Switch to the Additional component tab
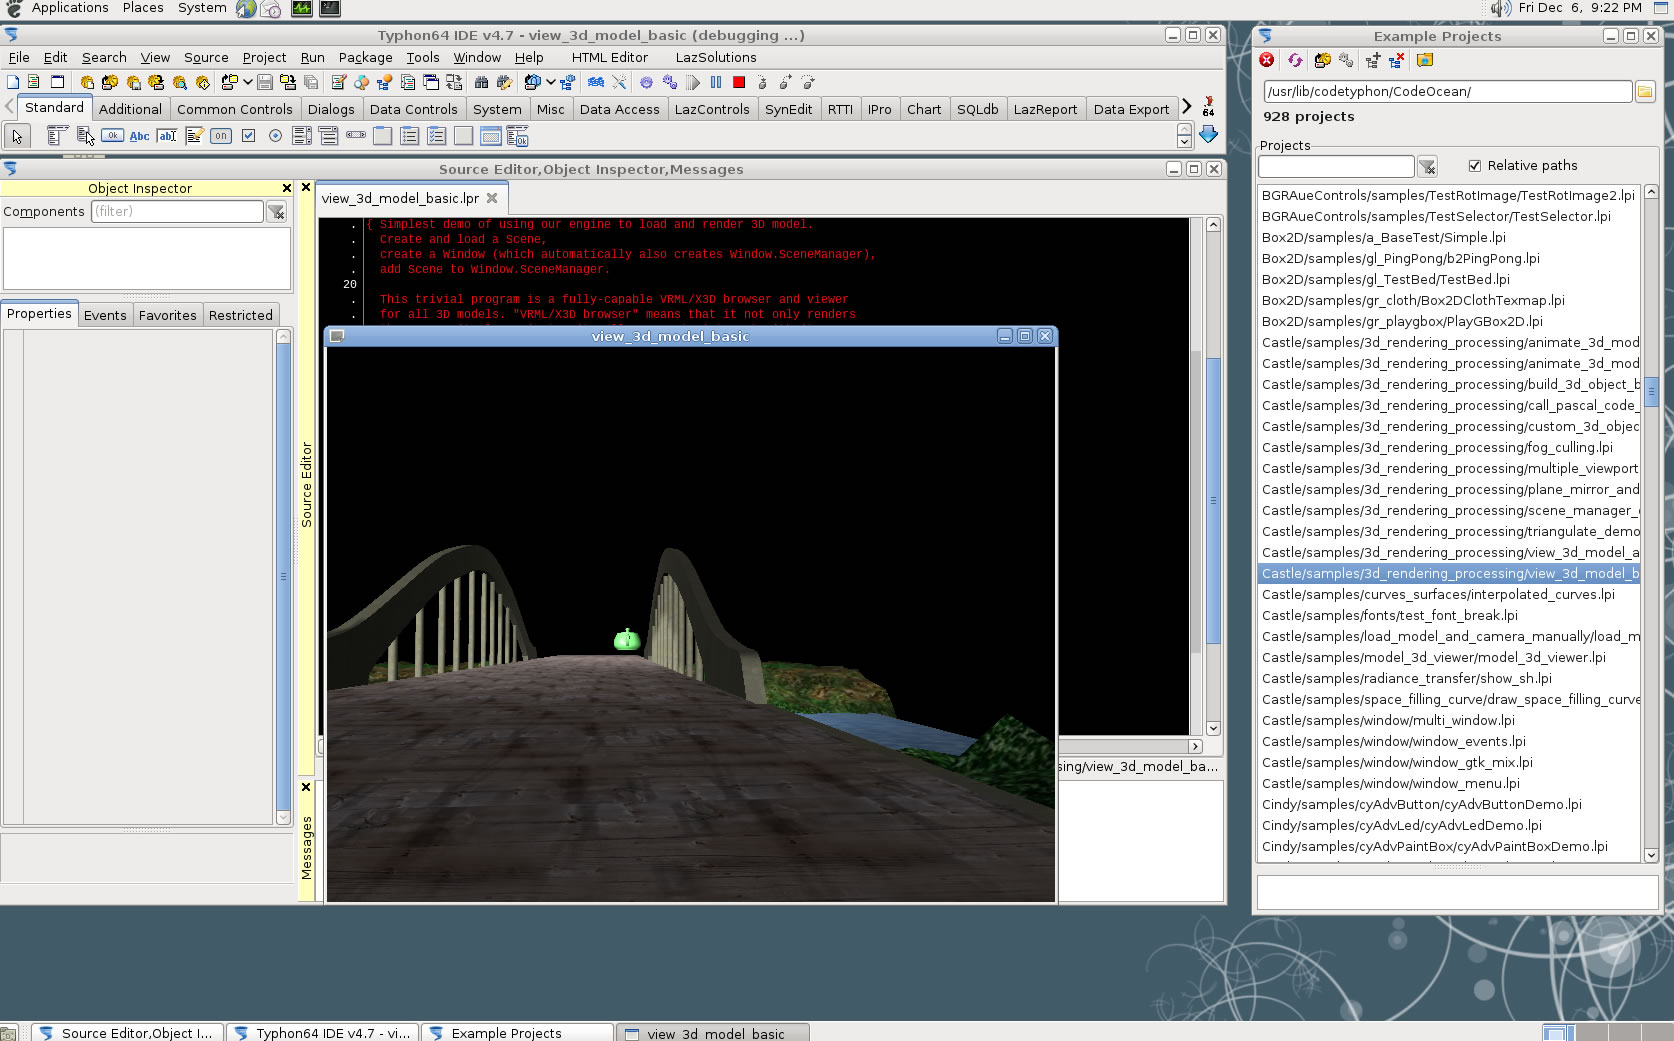 pyautogui.click(x=130, y=109)
